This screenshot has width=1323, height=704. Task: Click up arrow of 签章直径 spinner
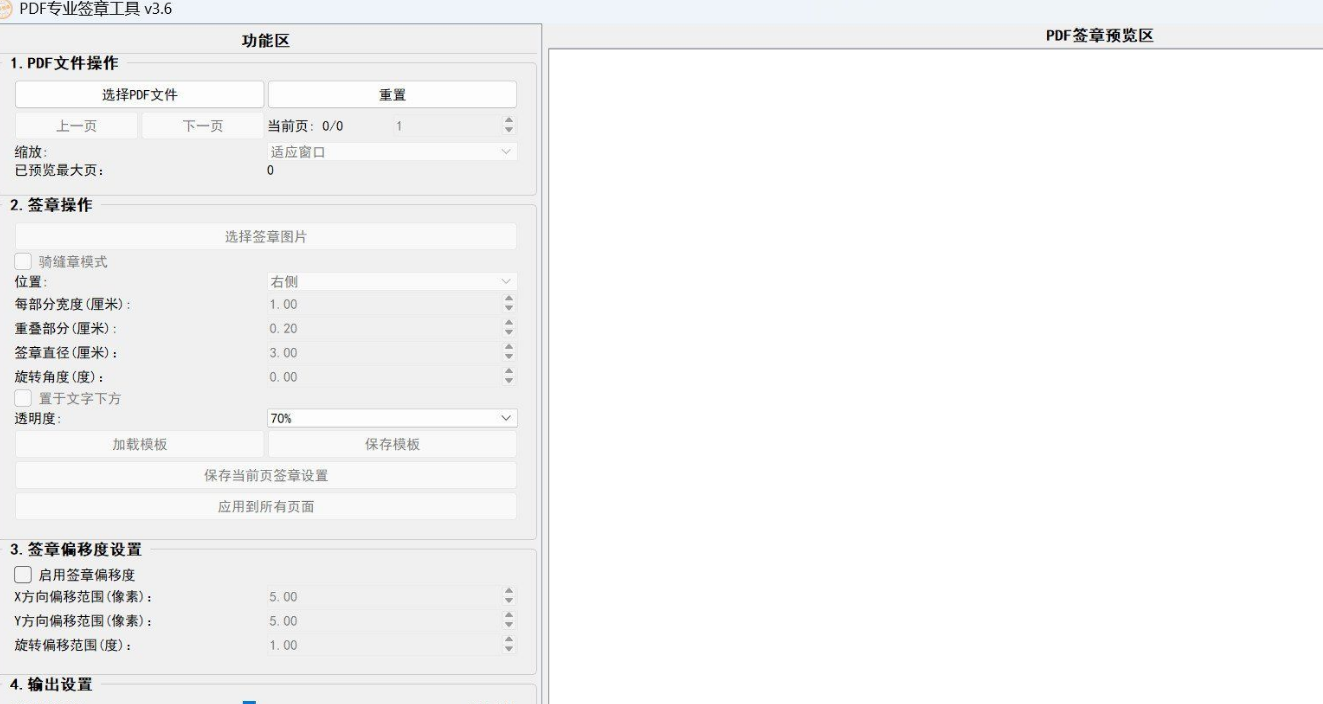point(508,349)
